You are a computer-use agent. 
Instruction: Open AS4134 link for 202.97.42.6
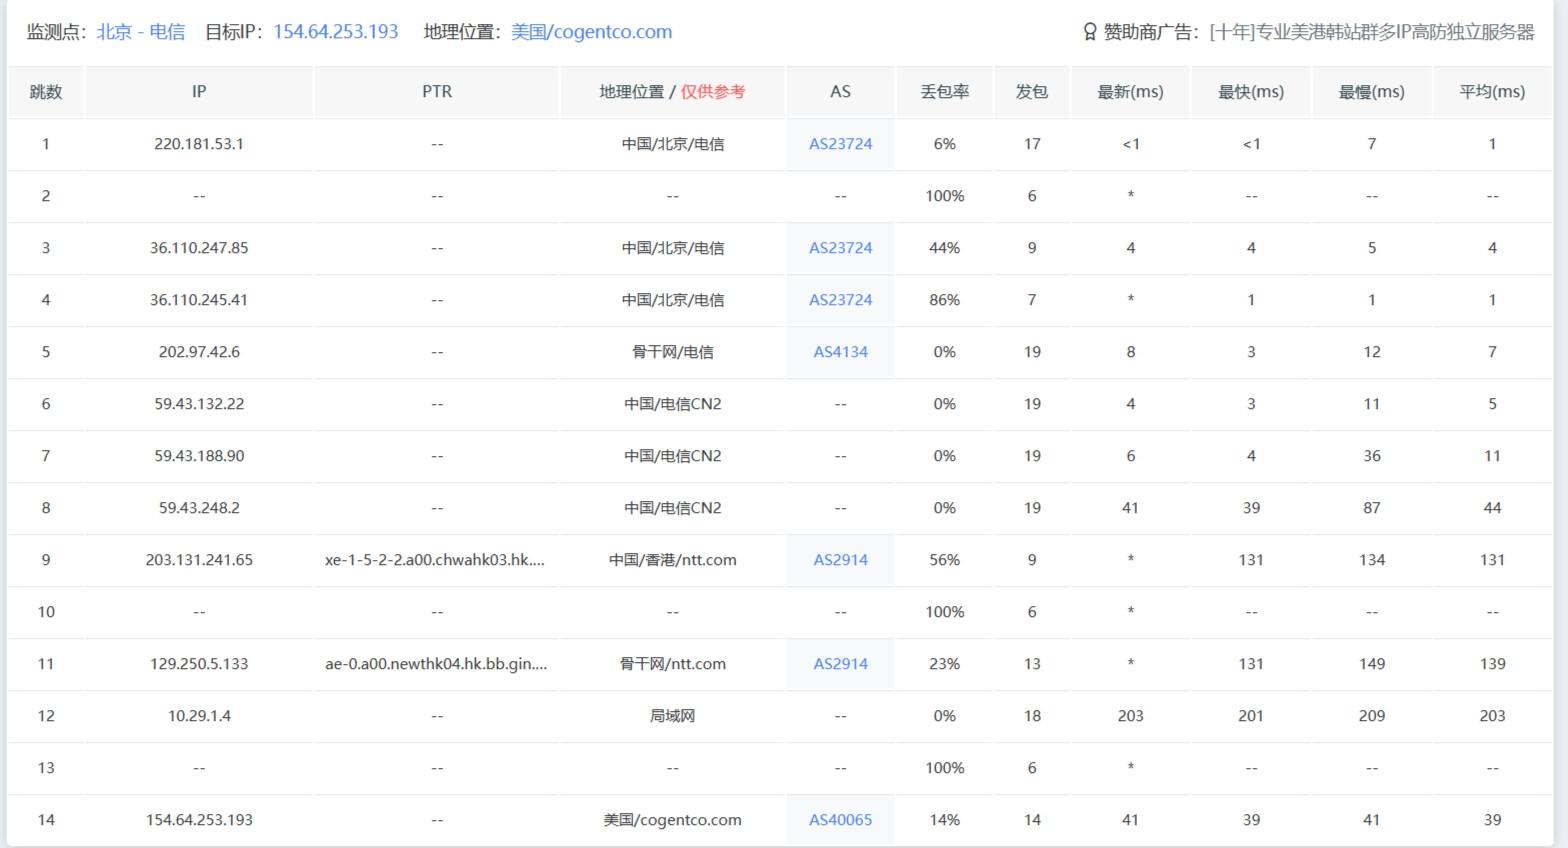coord(840,352)
